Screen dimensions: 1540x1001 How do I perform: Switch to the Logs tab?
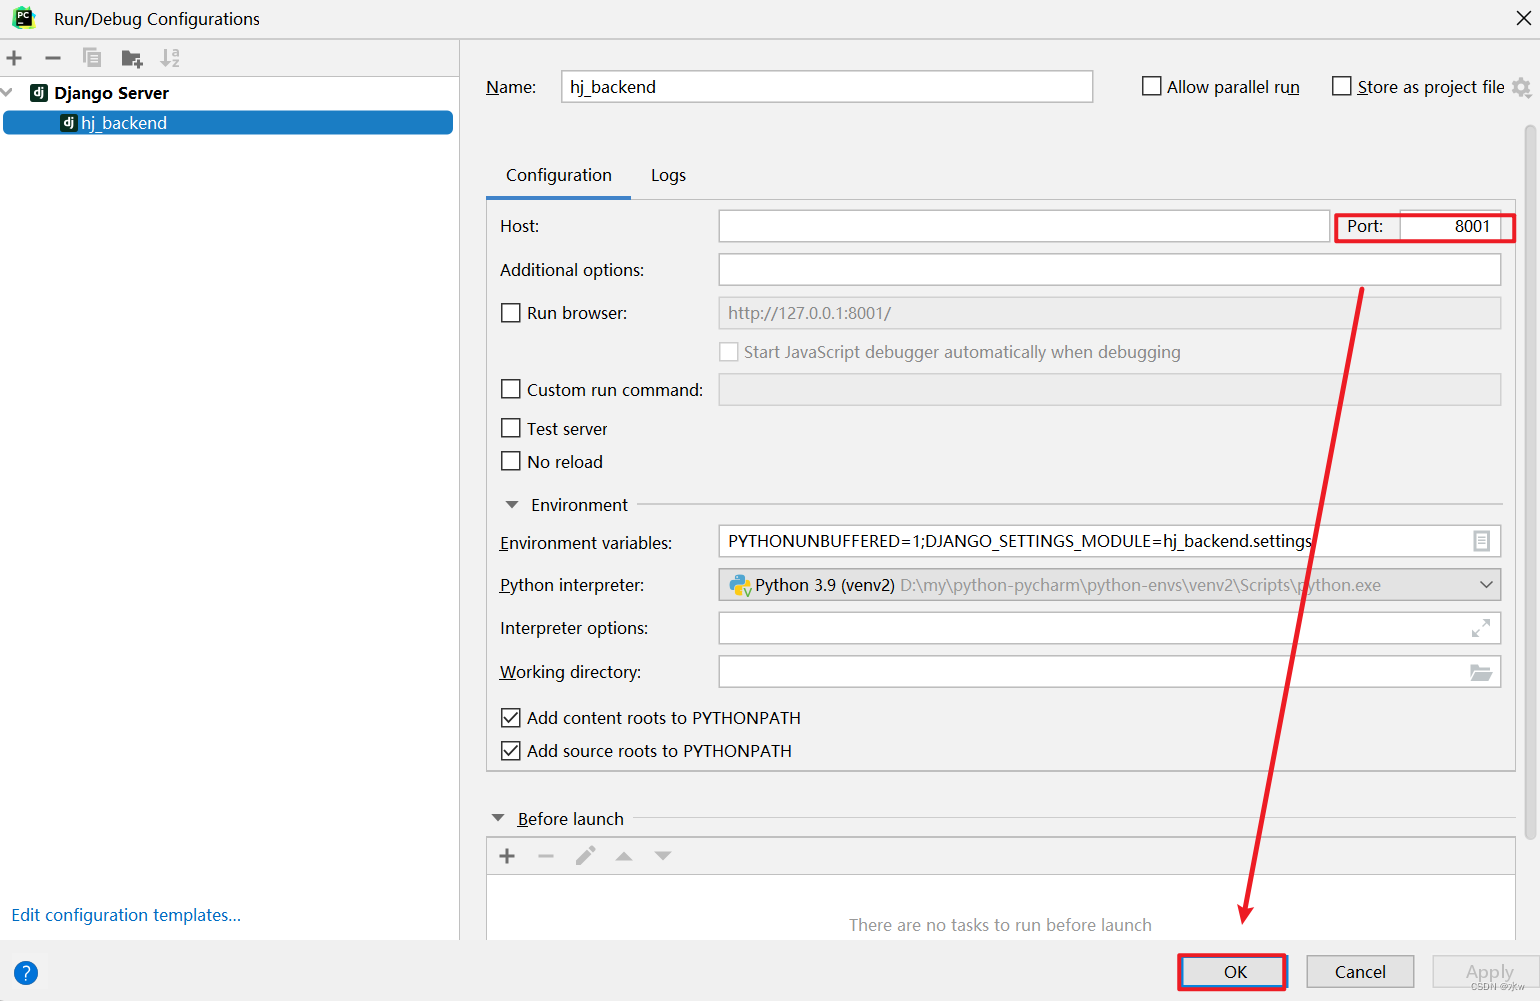pos(668,175)
